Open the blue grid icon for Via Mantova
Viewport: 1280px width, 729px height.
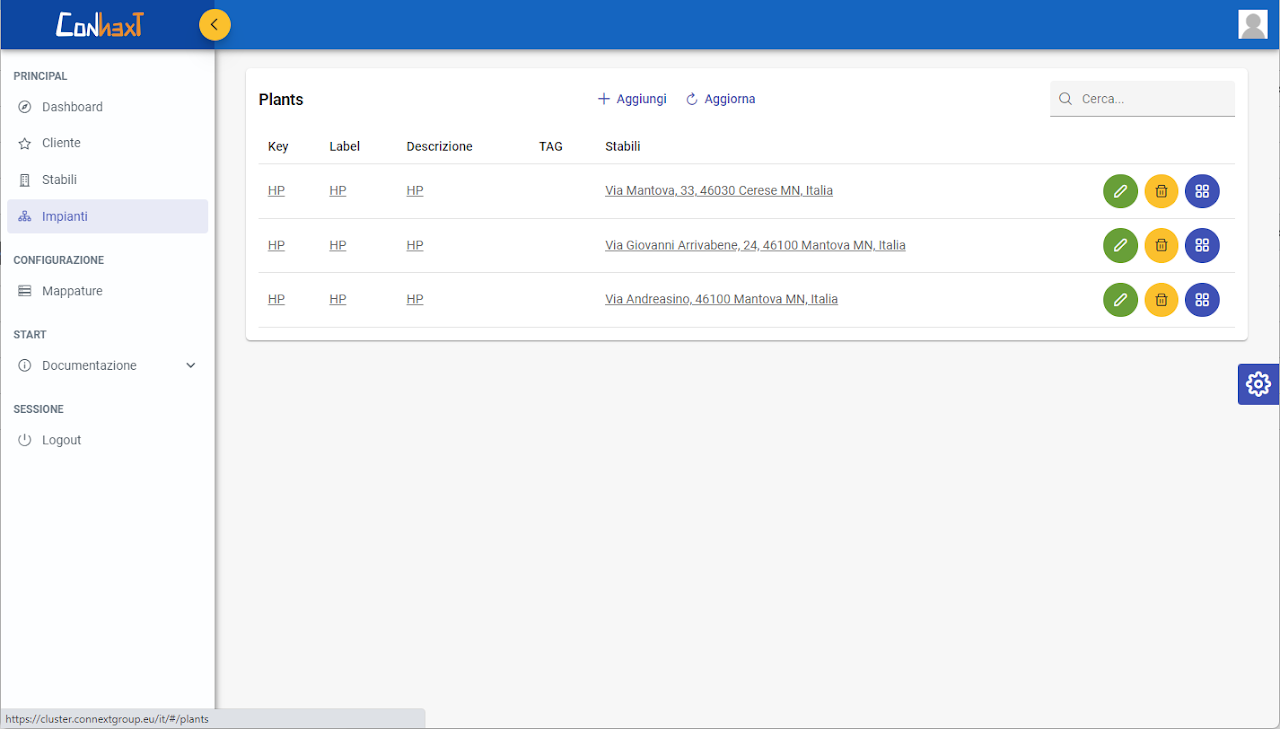coord(1202,191)
